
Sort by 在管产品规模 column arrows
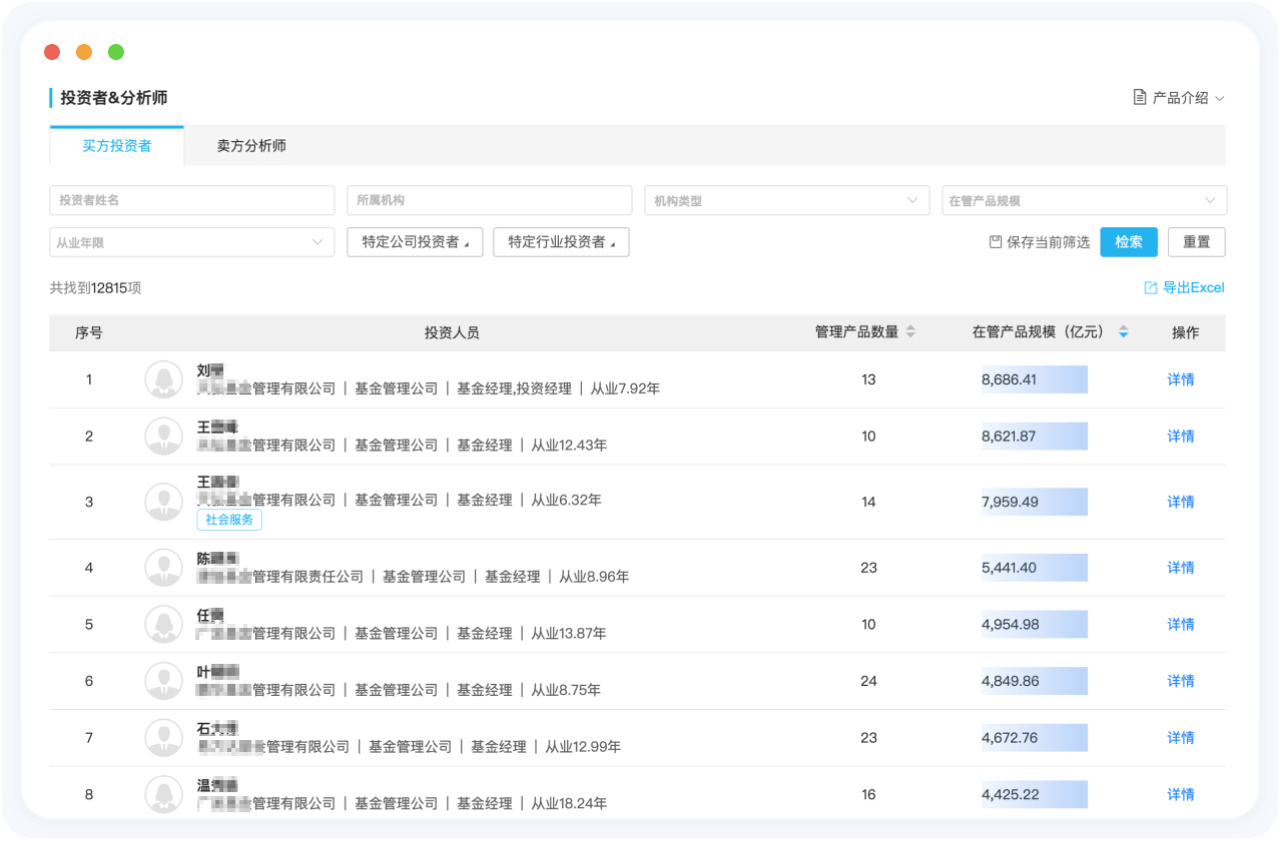tap(1123, 333)
